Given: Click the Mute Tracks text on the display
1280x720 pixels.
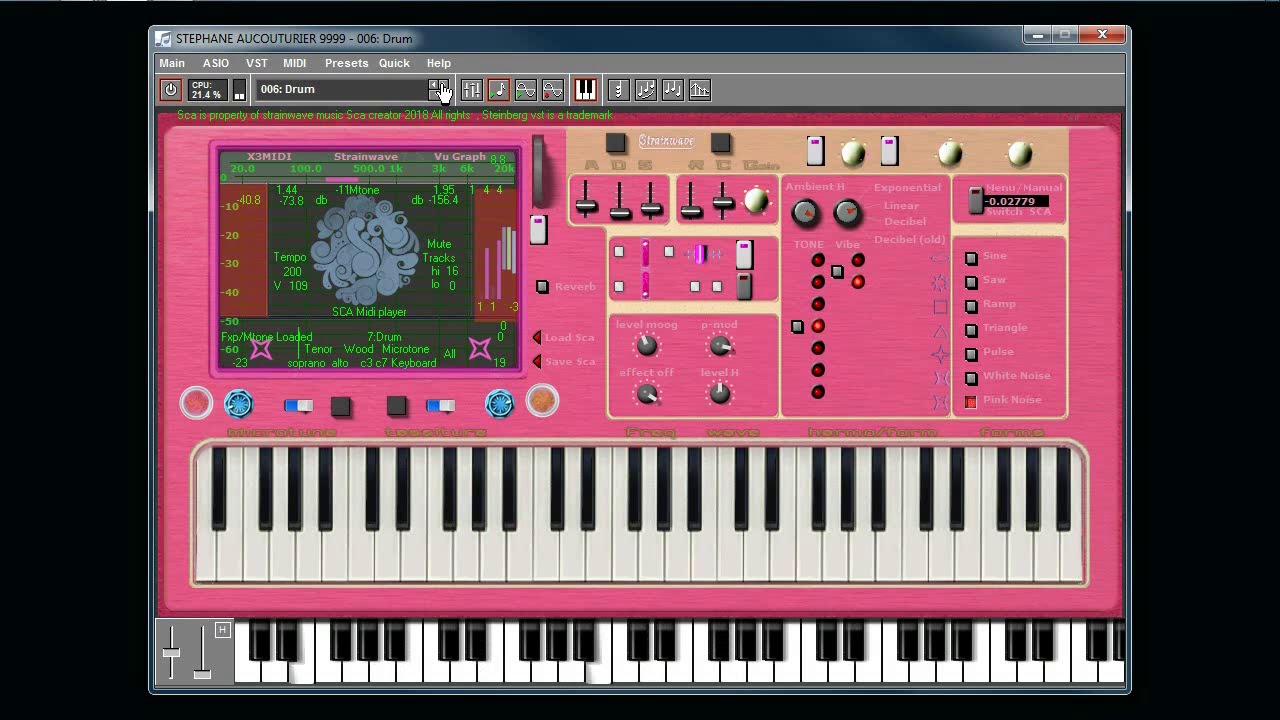Looking at the screenshot, I should click(439, 251).
